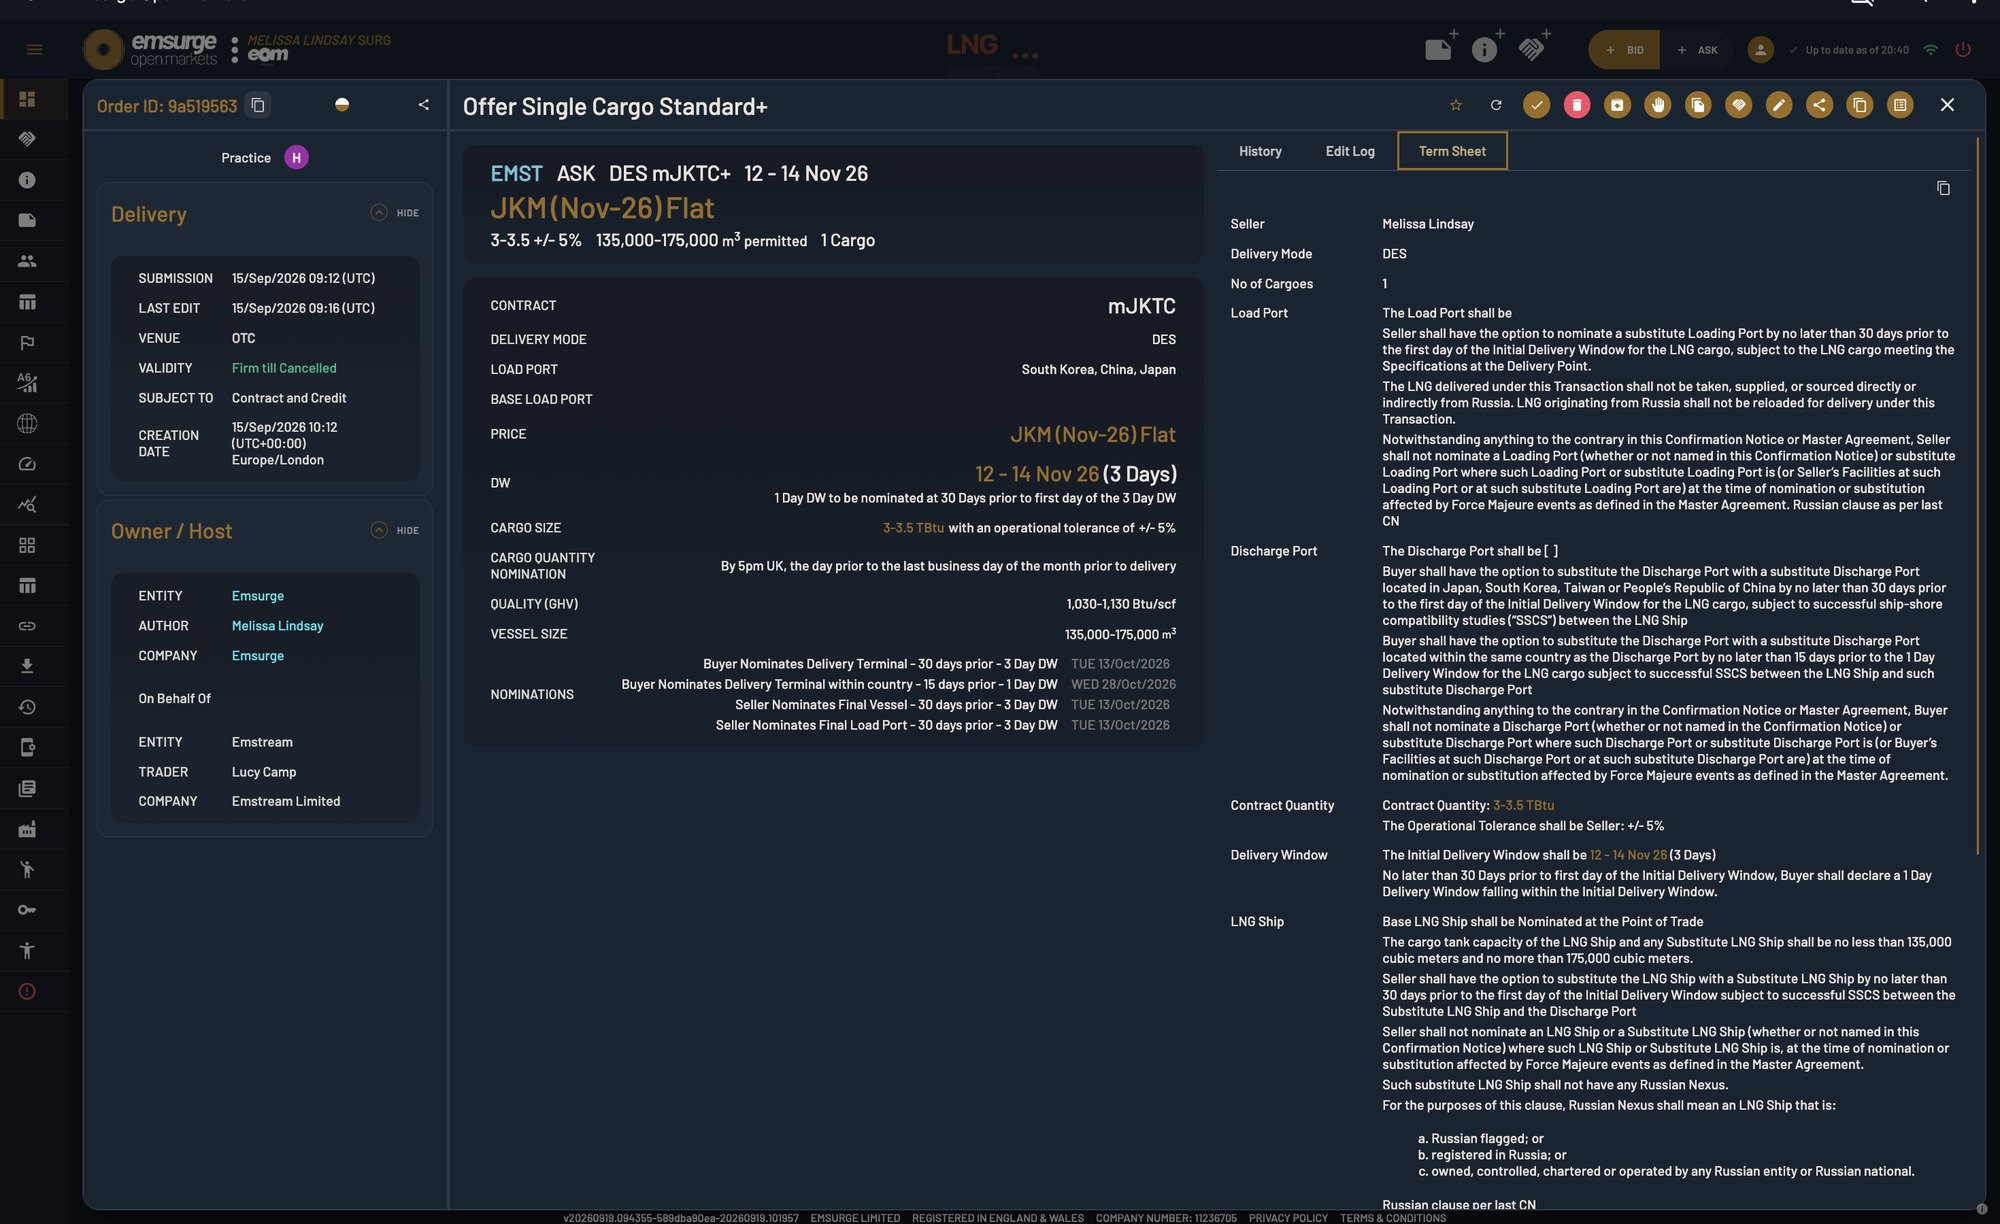Open the speedometer gauge sidebar icon
The width and height of the screenshot is (2000, 1224).
click(27, 464)
